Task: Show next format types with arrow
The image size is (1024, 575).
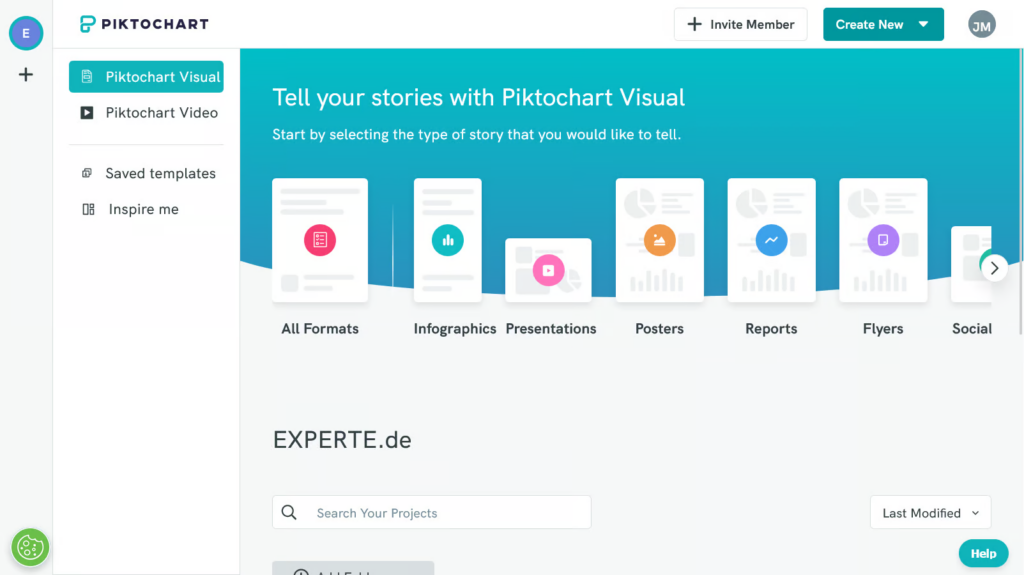Action: [x=994, y=268]
